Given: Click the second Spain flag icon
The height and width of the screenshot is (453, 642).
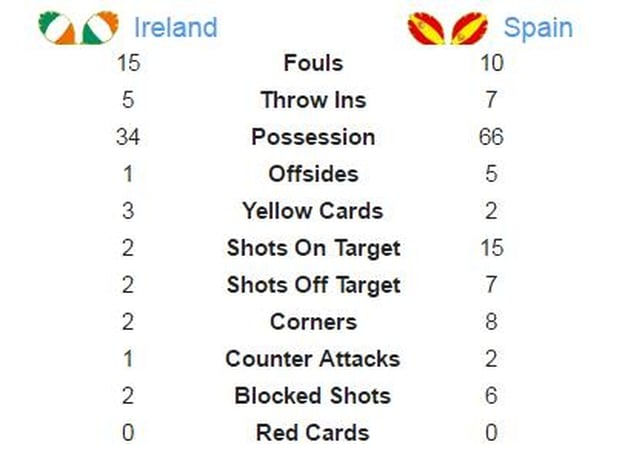Looking at the screenshot, I should pyautogui.click(x=469, y=29).
